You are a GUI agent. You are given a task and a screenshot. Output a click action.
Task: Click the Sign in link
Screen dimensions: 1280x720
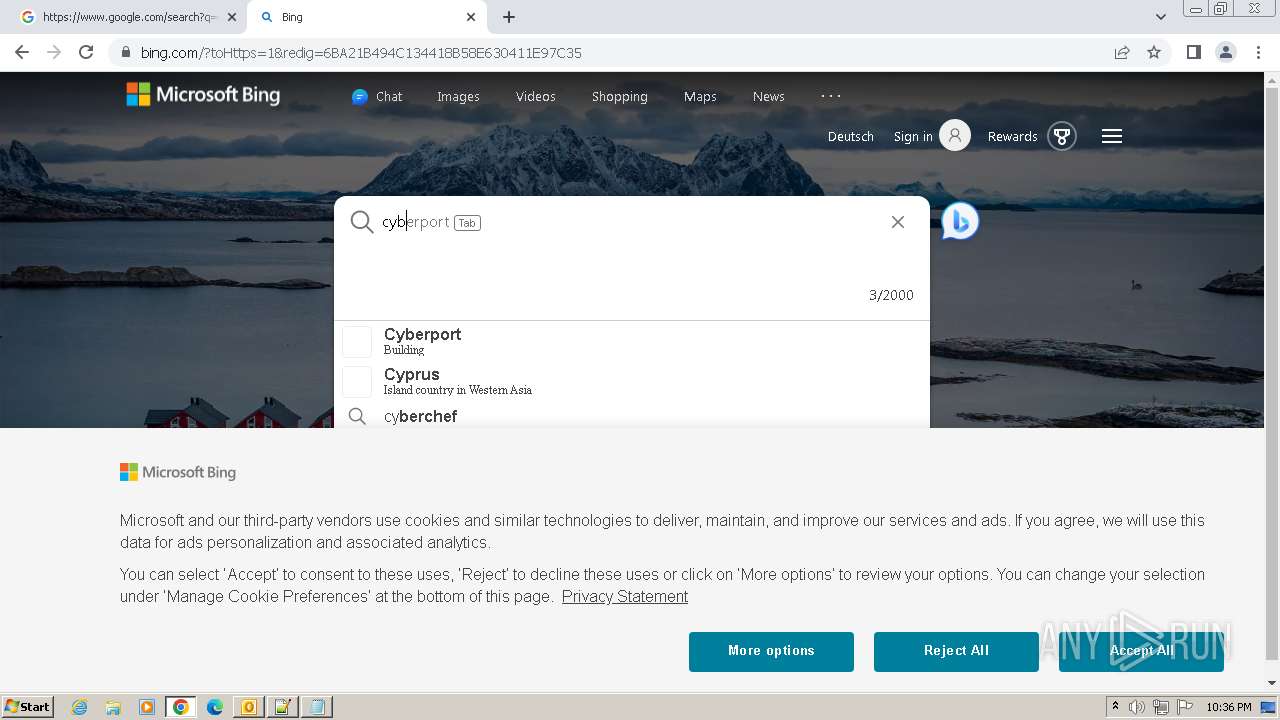pos(913,136)
